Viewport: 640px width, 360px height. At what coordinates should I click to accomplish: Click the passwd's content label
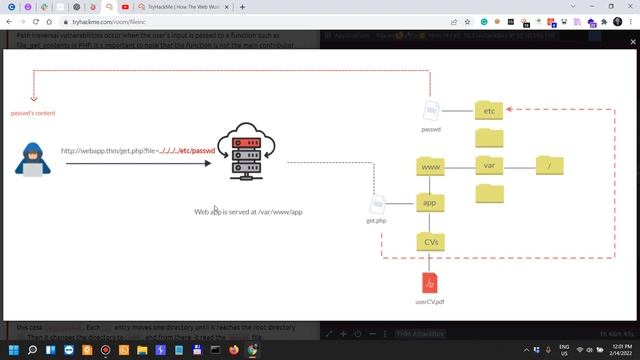click(x=33, y=113)
